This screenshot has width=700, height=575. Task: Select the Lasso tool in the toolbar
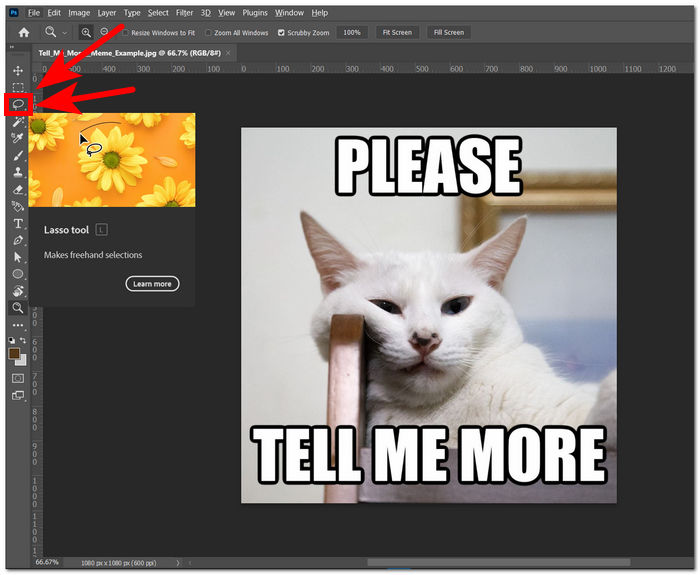pos(18,104)
